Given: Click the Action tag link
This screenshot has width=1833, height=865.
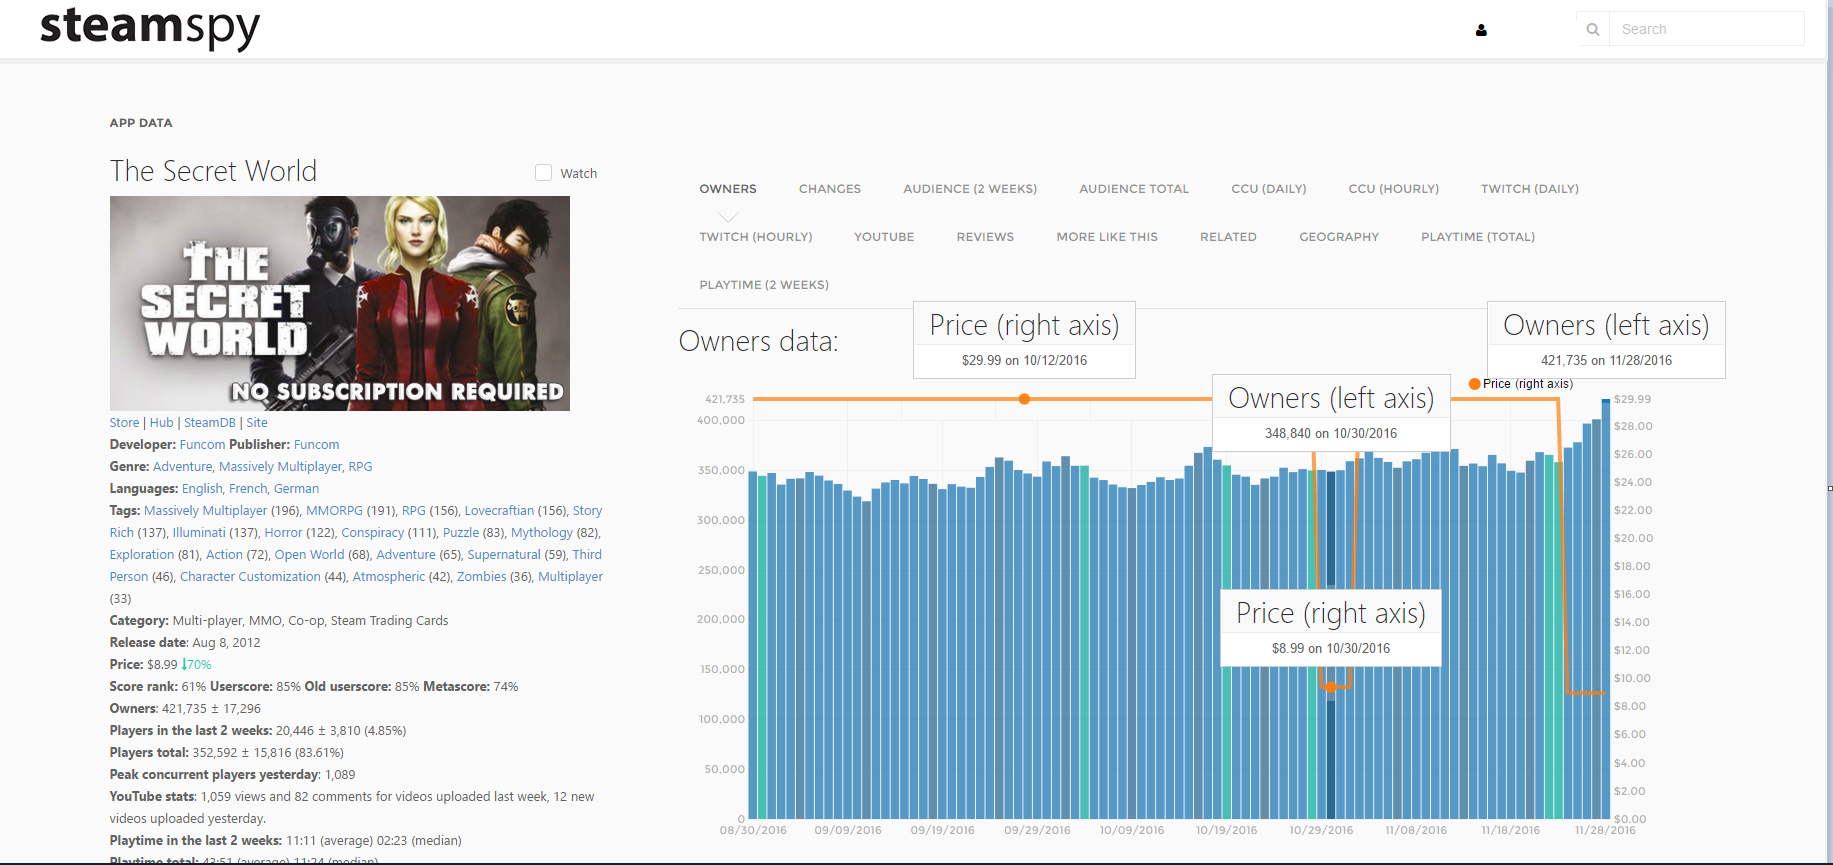Looking at the screenshot, I should click(224, 555).
